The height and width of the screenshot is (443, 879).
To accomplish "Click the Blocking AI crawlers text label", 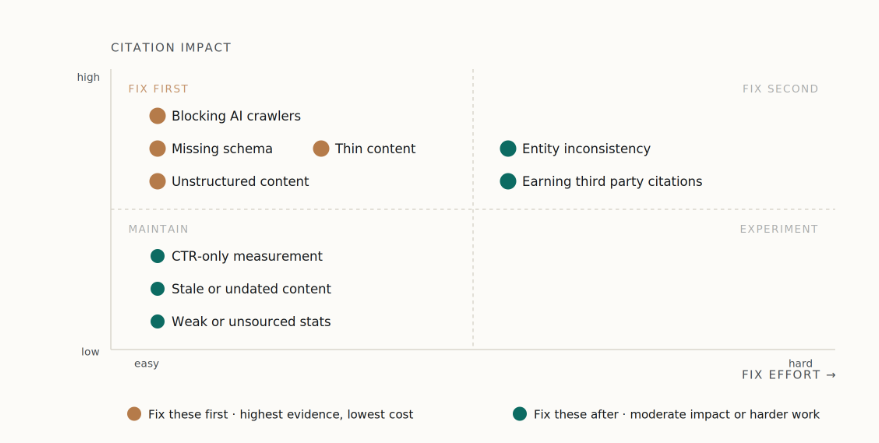I will click(236, 116).
